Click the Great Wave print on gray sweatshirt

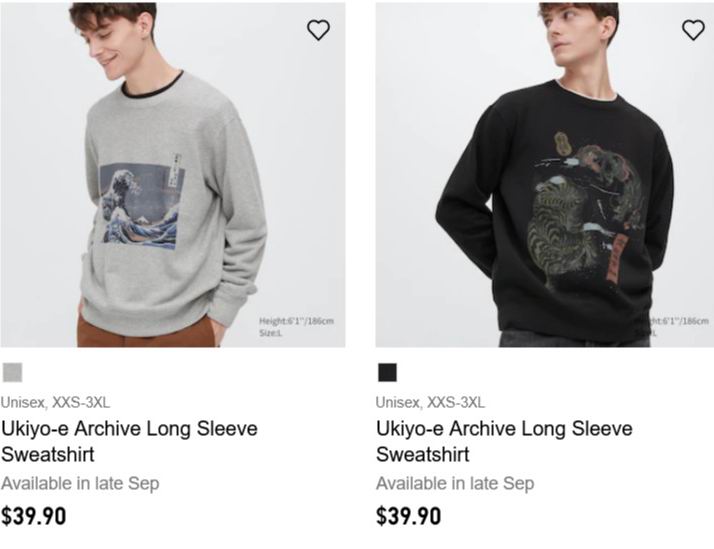143,207
